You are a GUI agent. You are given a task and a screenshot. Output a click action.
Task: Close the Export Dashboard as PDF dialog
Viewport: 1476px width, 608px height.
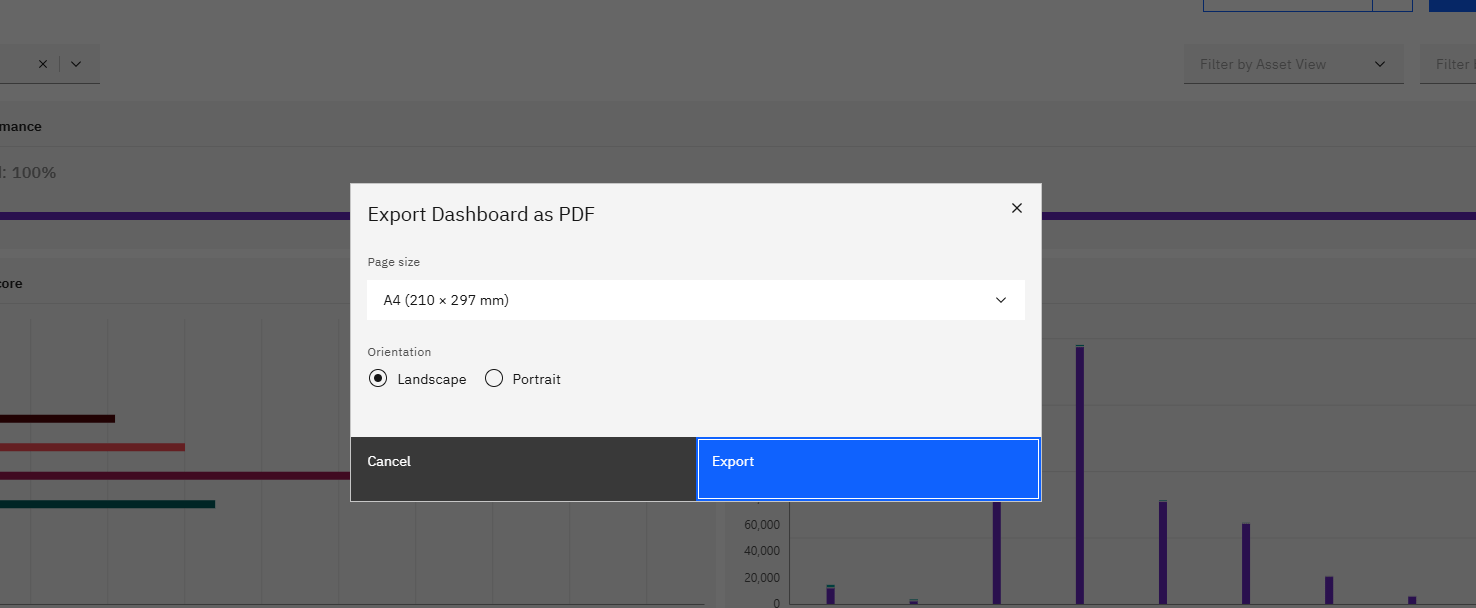(1017, 208)
